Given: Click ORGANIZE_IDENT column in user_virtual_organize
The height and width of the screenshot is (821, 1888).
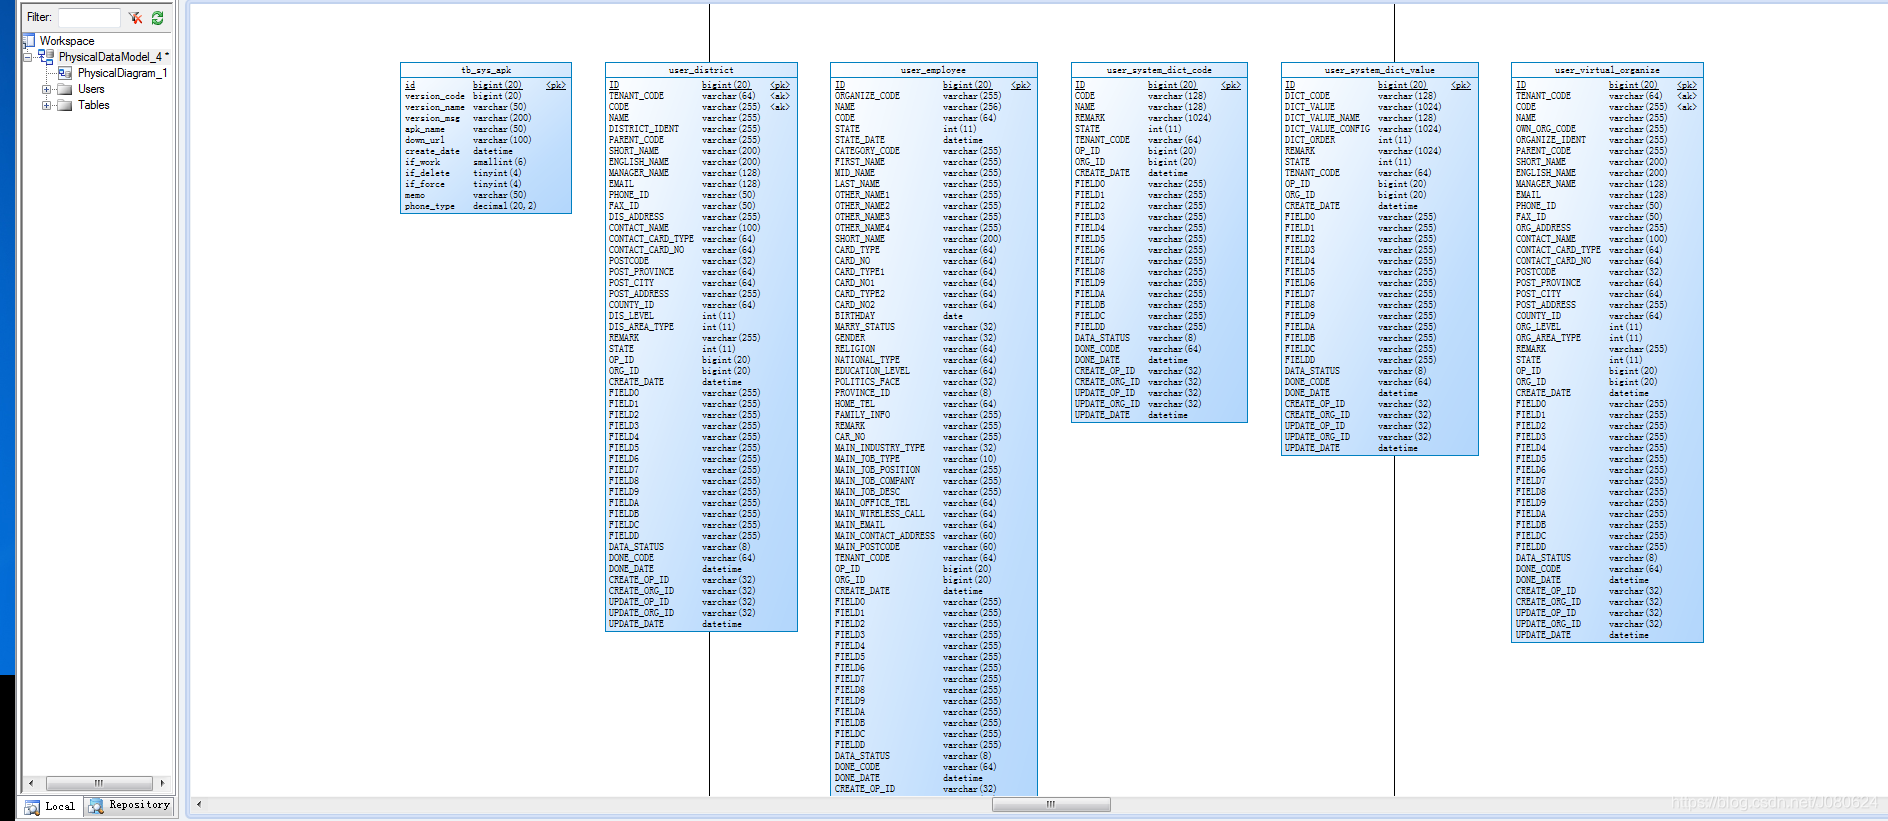Looking at the screenshot, I should [x=1550, y=140].
